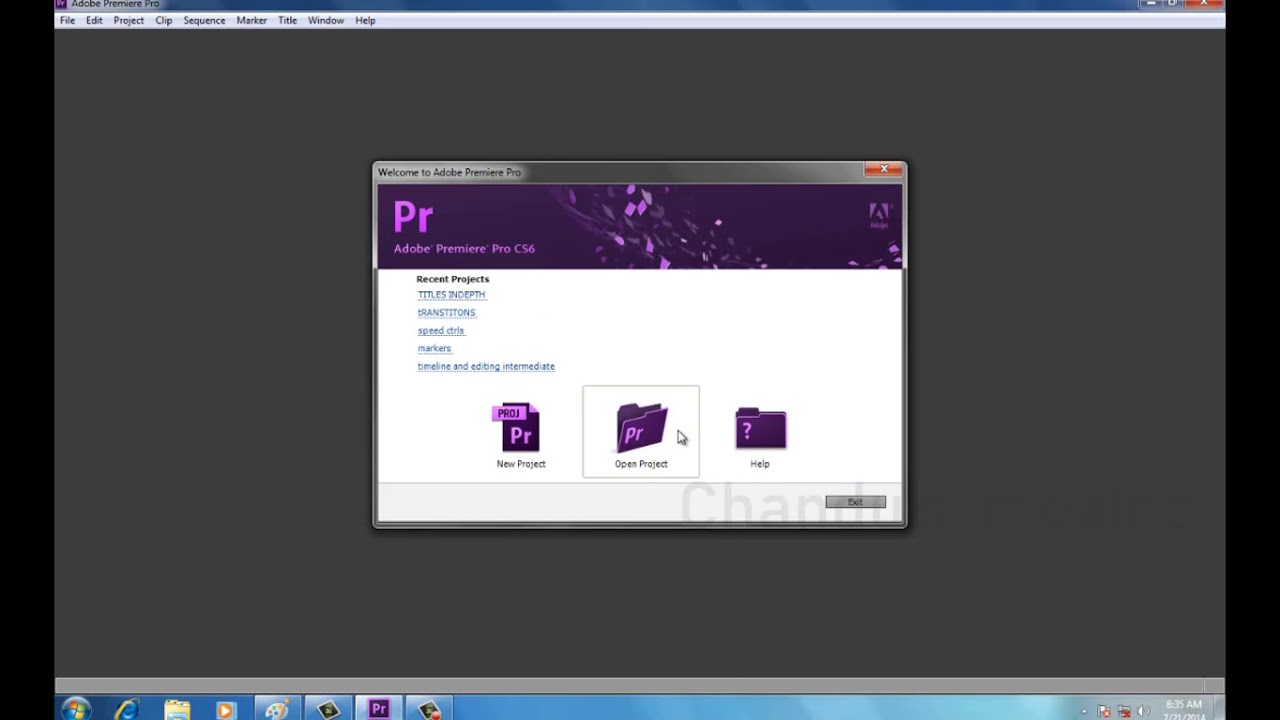Open the File menu

pos(67,20)
